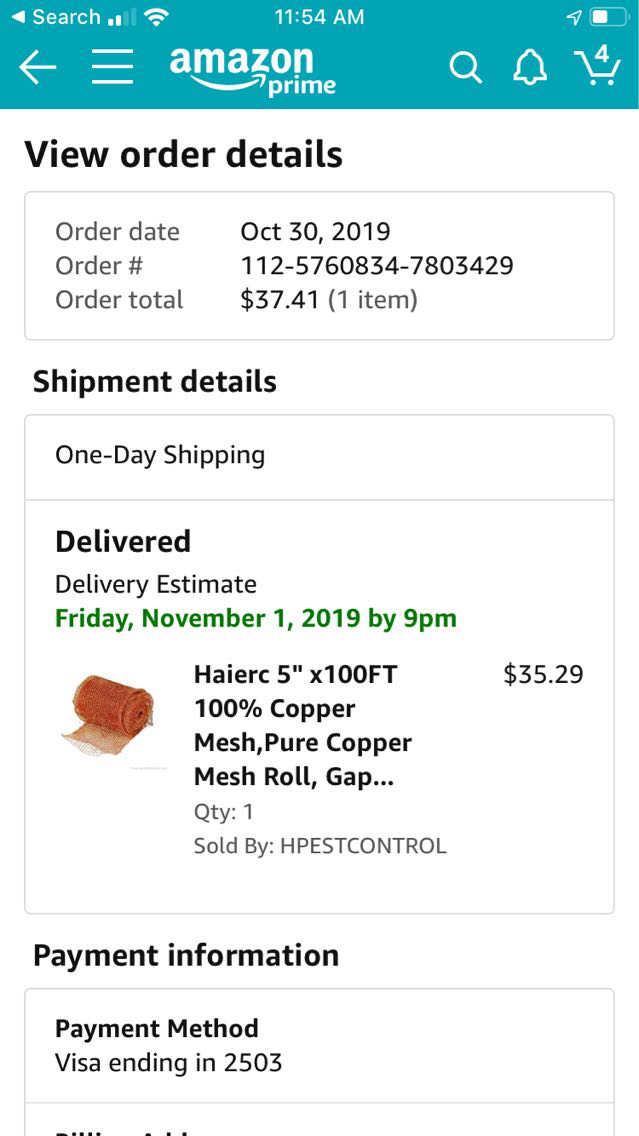Tap the Amazon Prime logo

pyautogui.click(x=252, y=69)
